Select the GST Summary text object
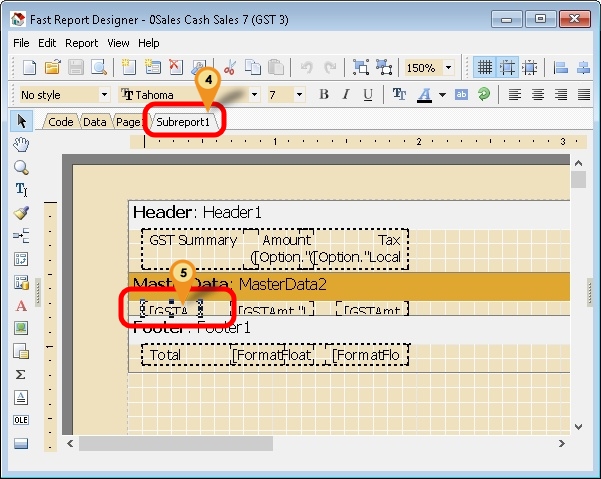This screenshot has width=601, height=479. (x=193, y=240)
